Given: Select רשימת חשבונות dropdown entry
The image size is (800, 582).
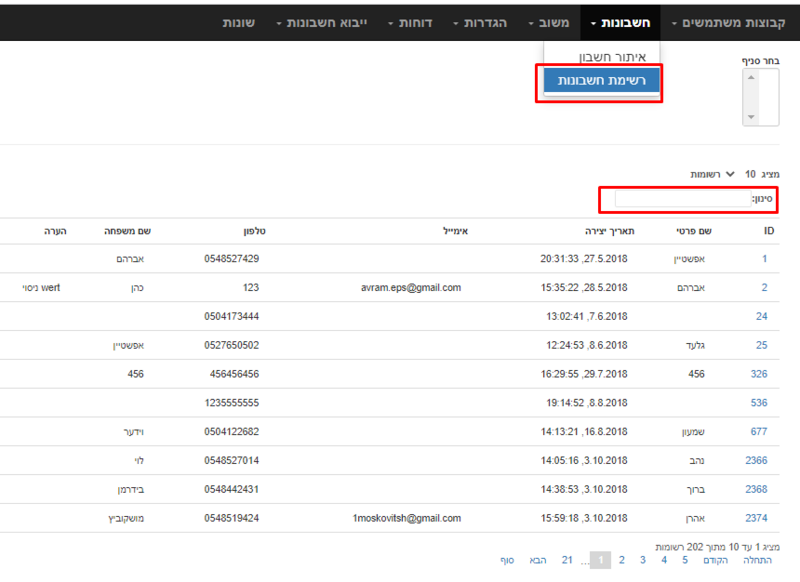Looking at the screenshot, I should 601,81.
